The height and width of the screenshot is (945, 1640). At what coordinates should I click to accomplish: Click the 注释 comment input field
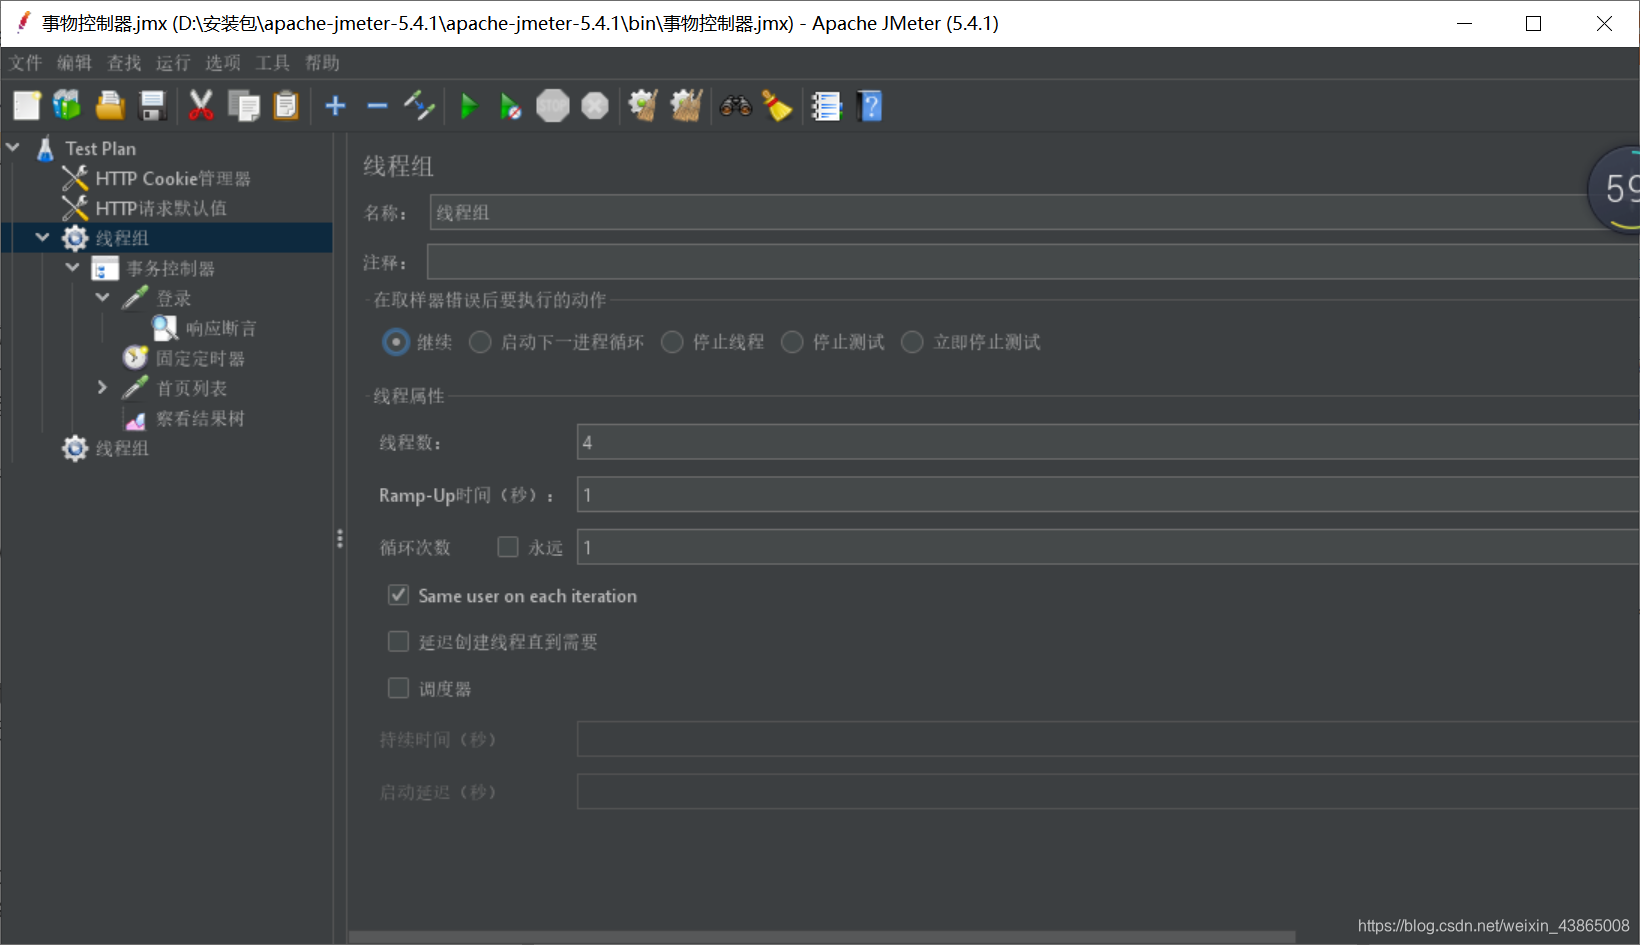(1033, 262)
